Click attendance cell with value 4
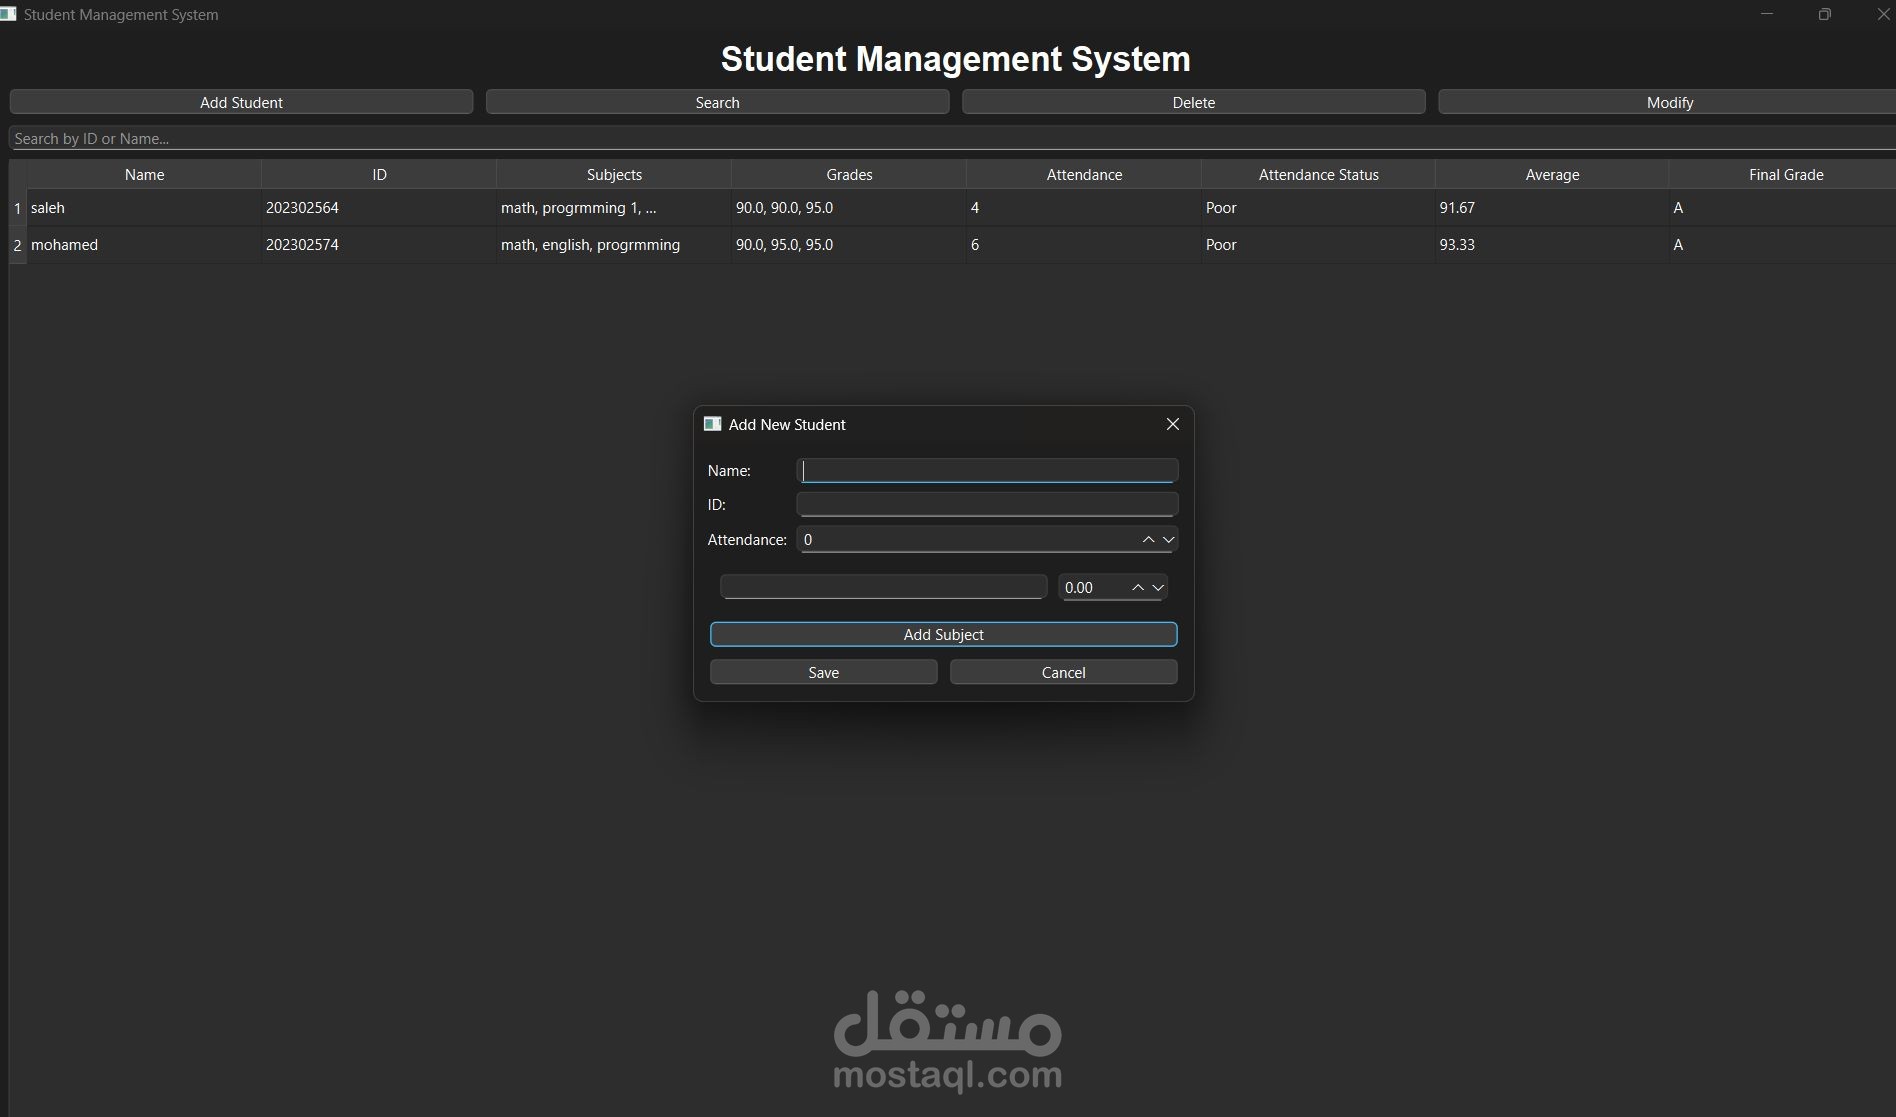This screenshot has height=1117, width=1896. (x=1084, y=208)
